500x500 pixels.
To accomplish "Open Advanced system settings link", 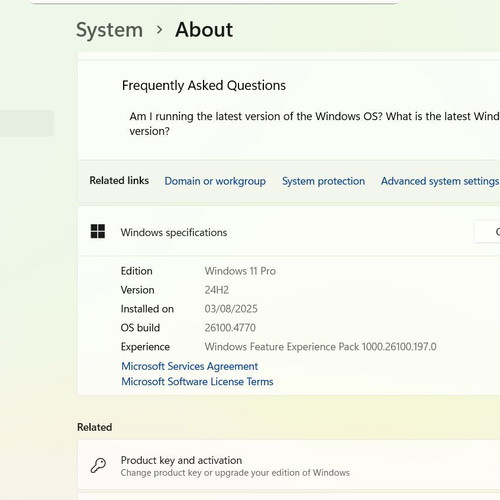I will click(440, 181).
